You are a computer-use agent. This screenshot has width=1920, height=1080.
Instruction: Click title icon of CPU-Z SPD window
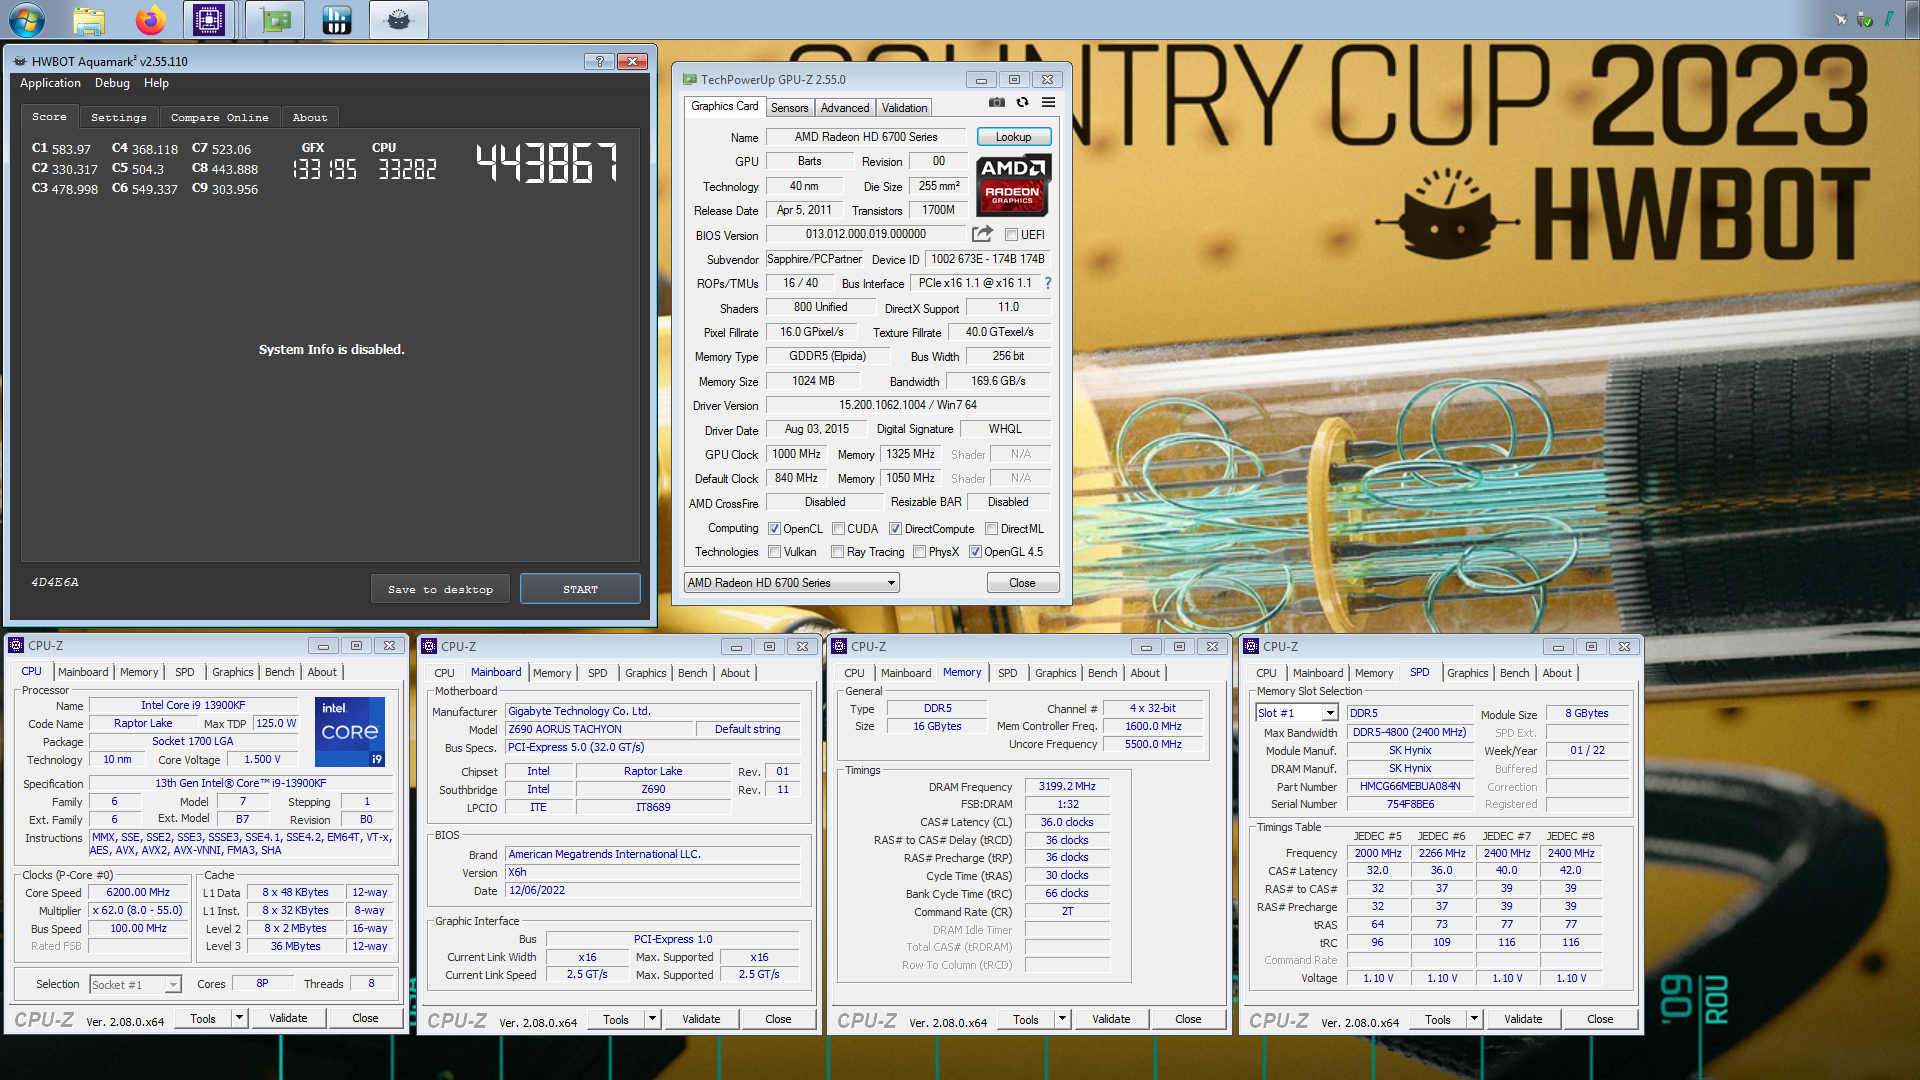click(x=1251, y=646)
